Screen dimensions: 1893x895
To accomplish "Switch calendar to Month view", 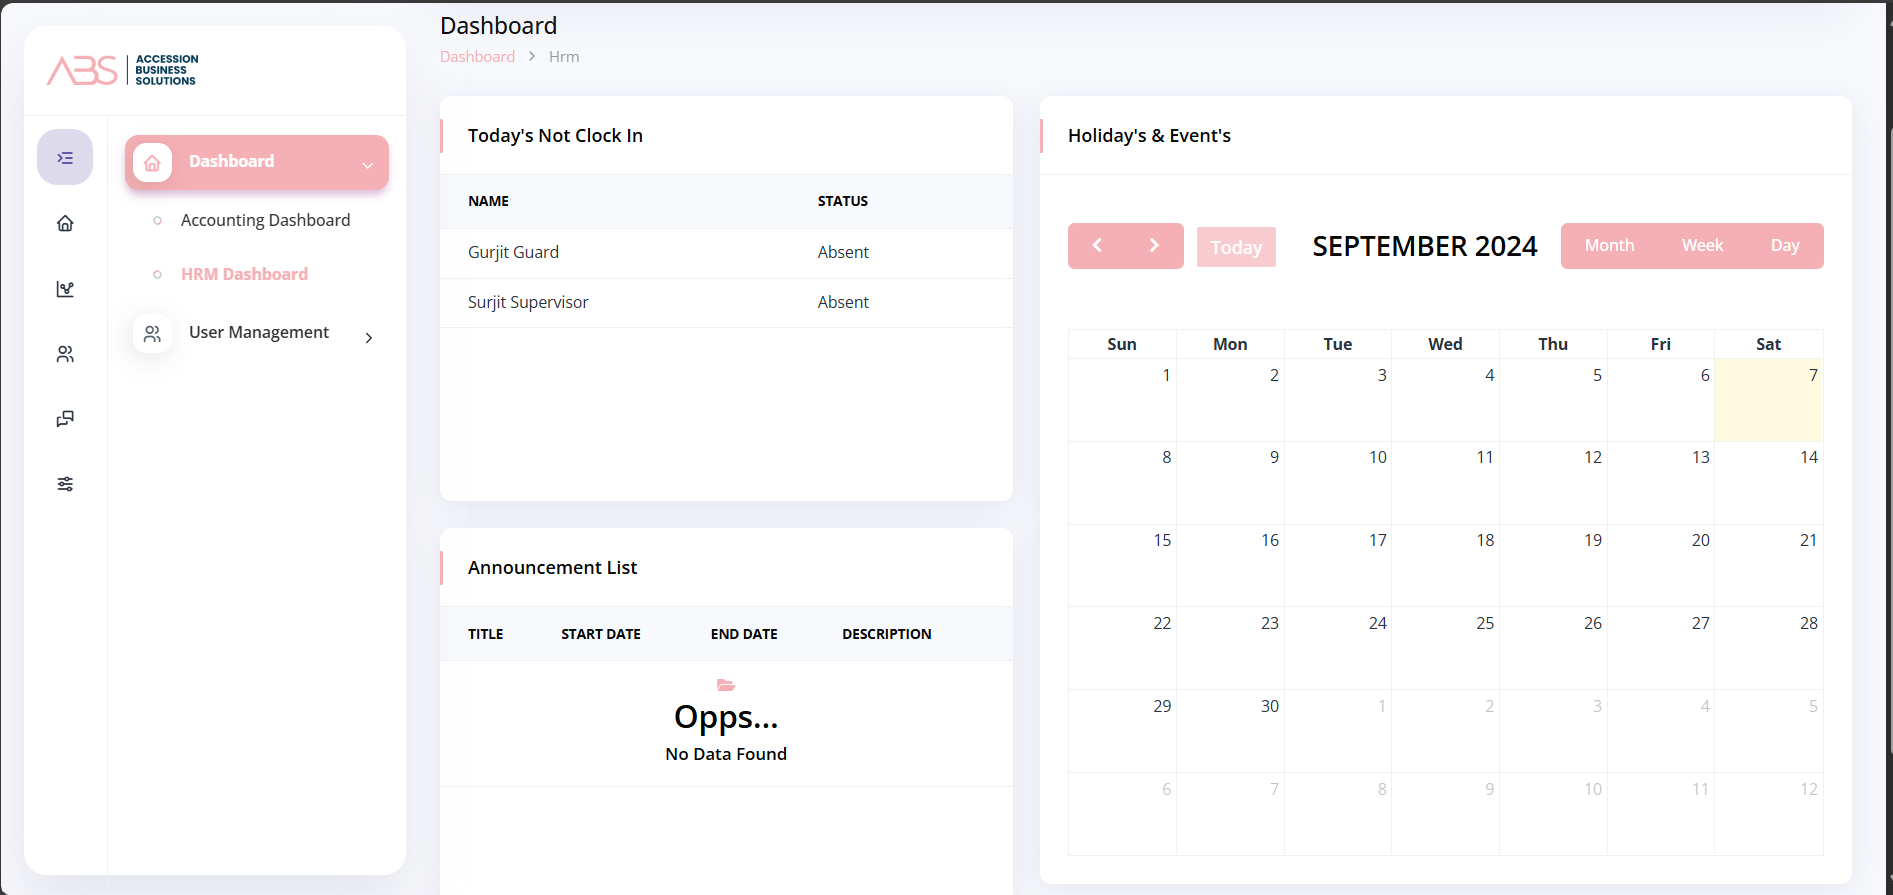I will 1609,246.
